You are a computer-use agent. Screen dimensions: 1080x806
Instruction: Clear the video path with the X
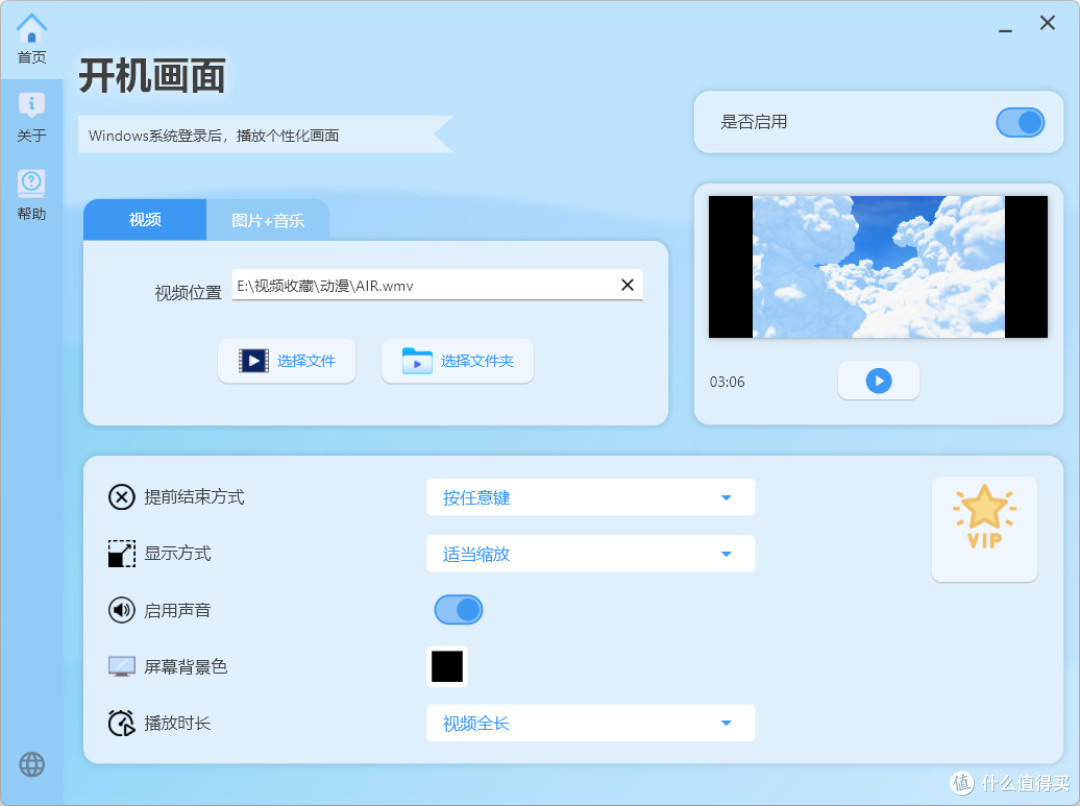coord(627,285)
